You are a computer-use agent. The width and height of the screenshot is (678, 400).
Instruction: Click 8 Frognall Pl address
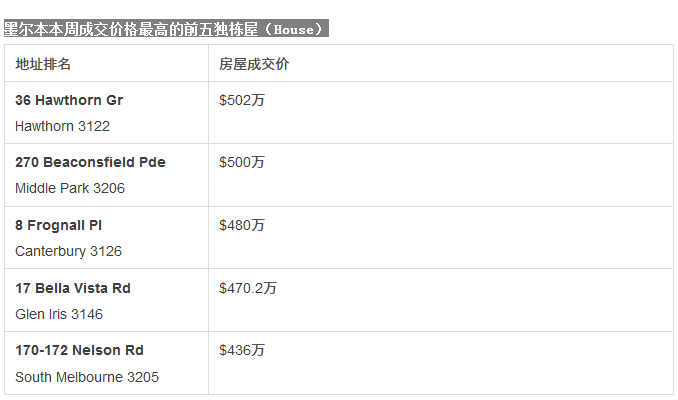[58, 225]
